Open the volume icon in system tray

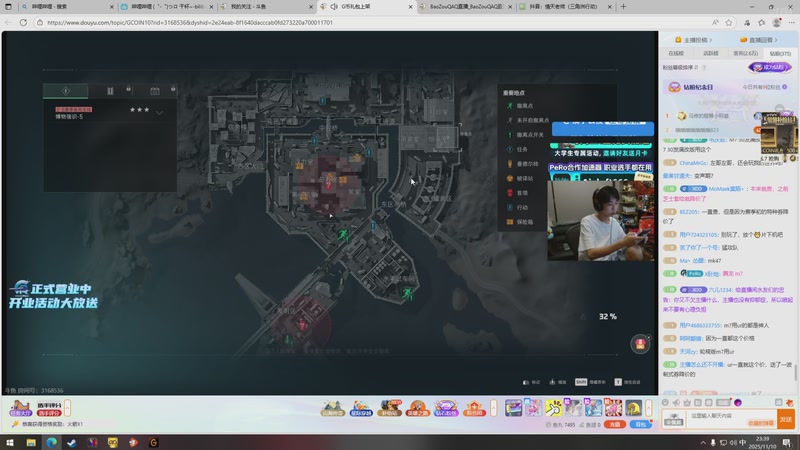coord(733,443)
